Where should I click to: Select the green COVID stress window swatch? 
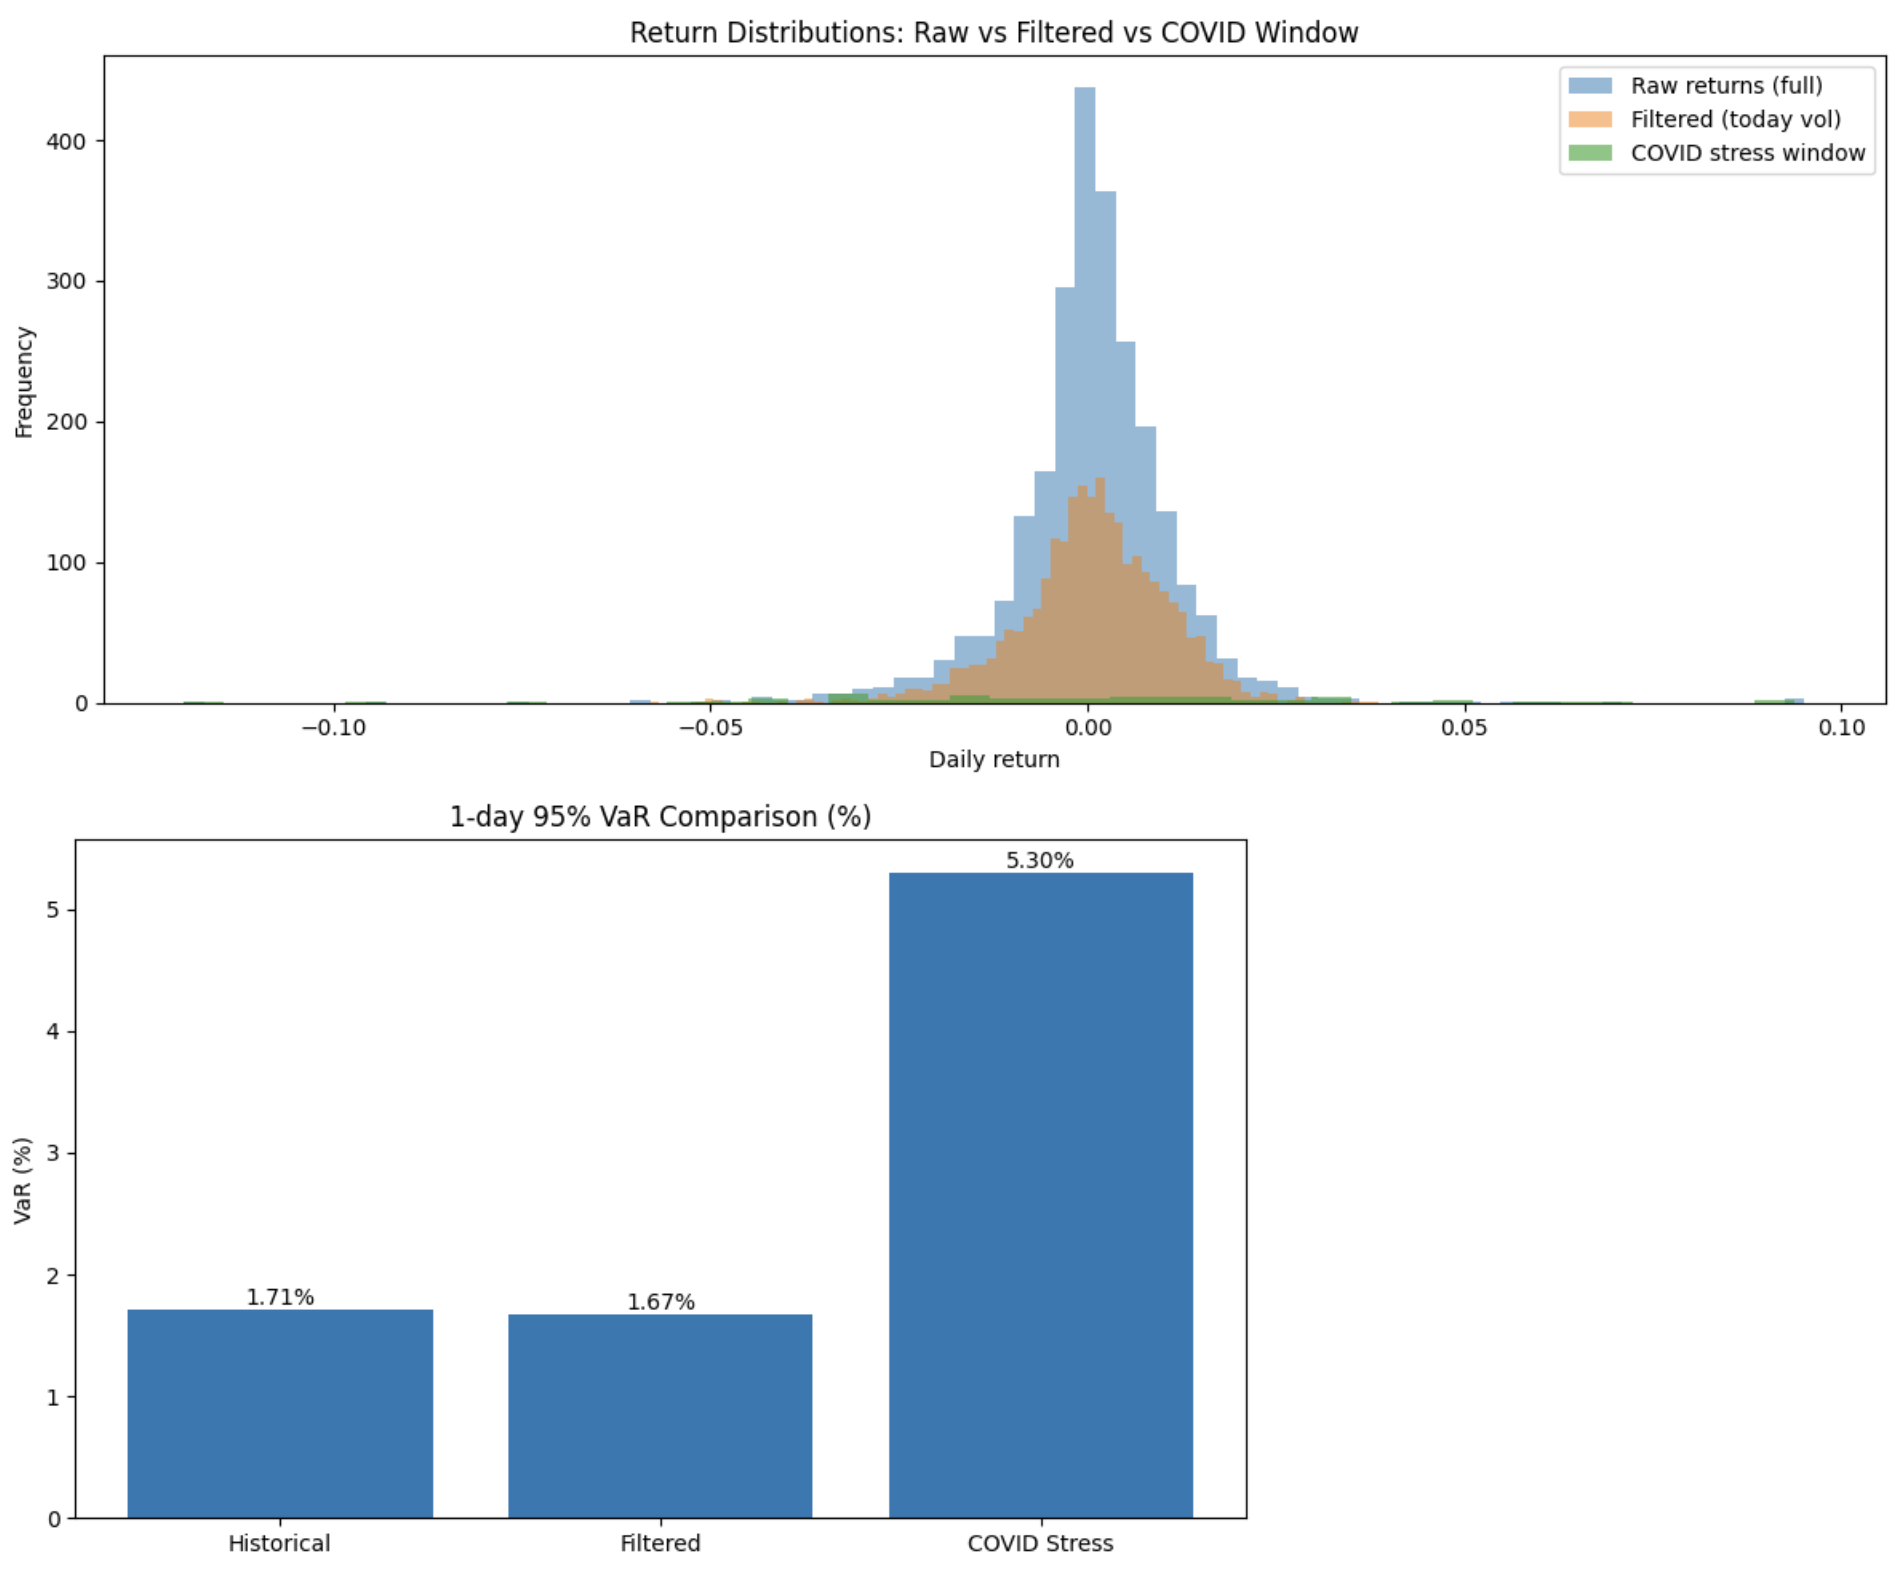tap(1592, 152)
